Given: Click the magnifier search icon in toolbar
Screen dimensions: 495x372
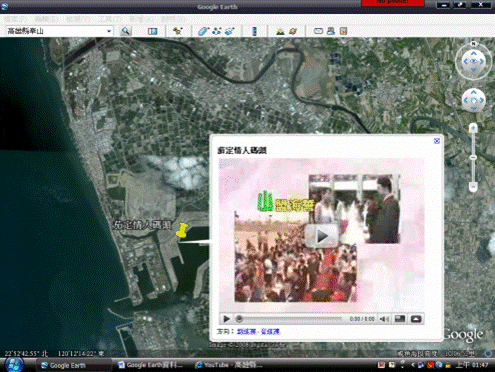Looking at the screenshot, I should coord(126,31).
